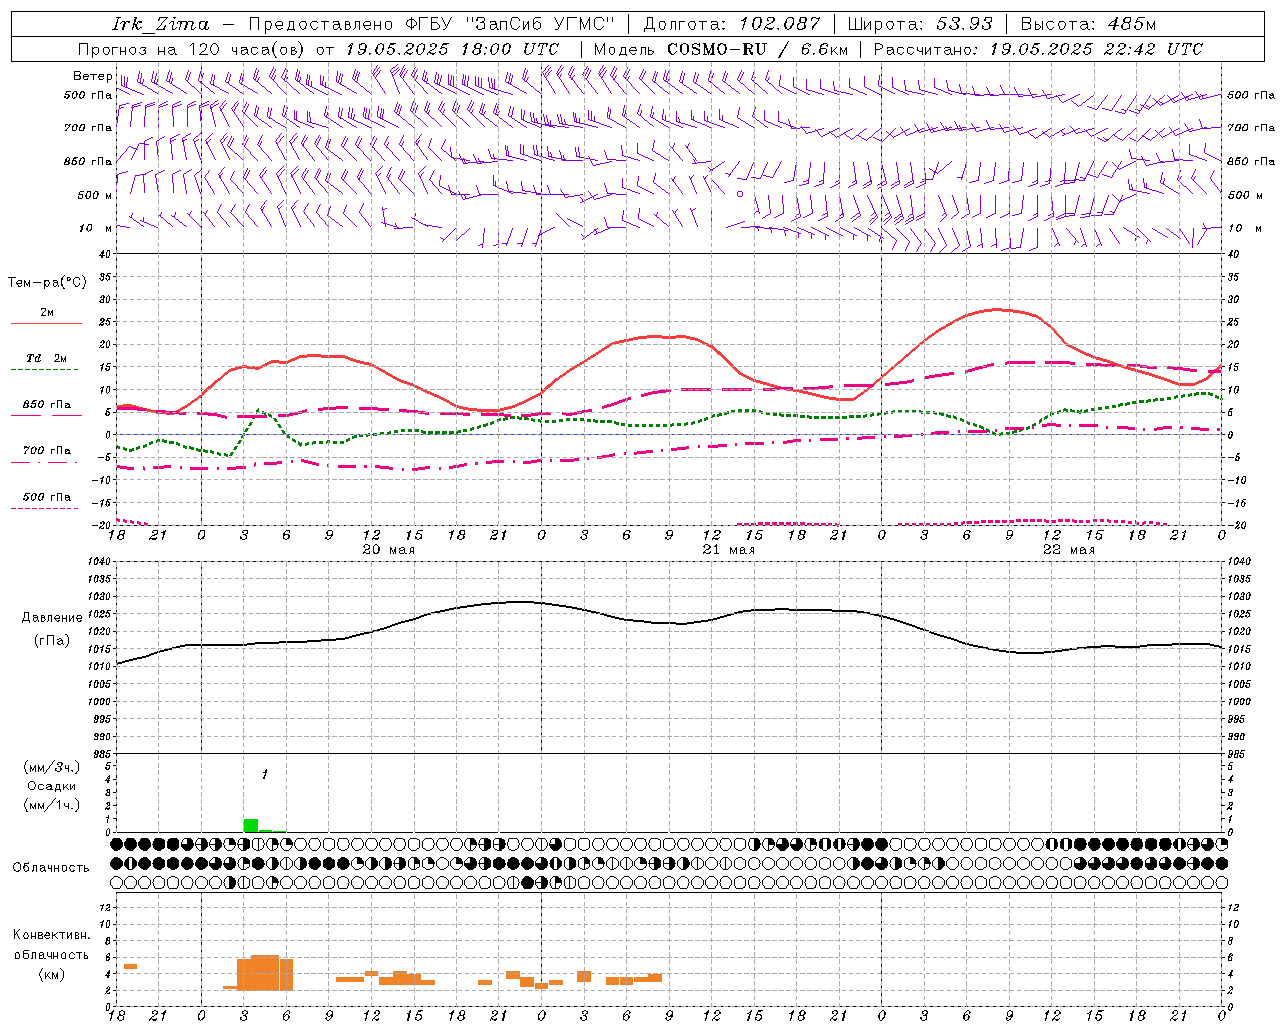Click the '2м' temperature legend entry

[x=47, y=313]
